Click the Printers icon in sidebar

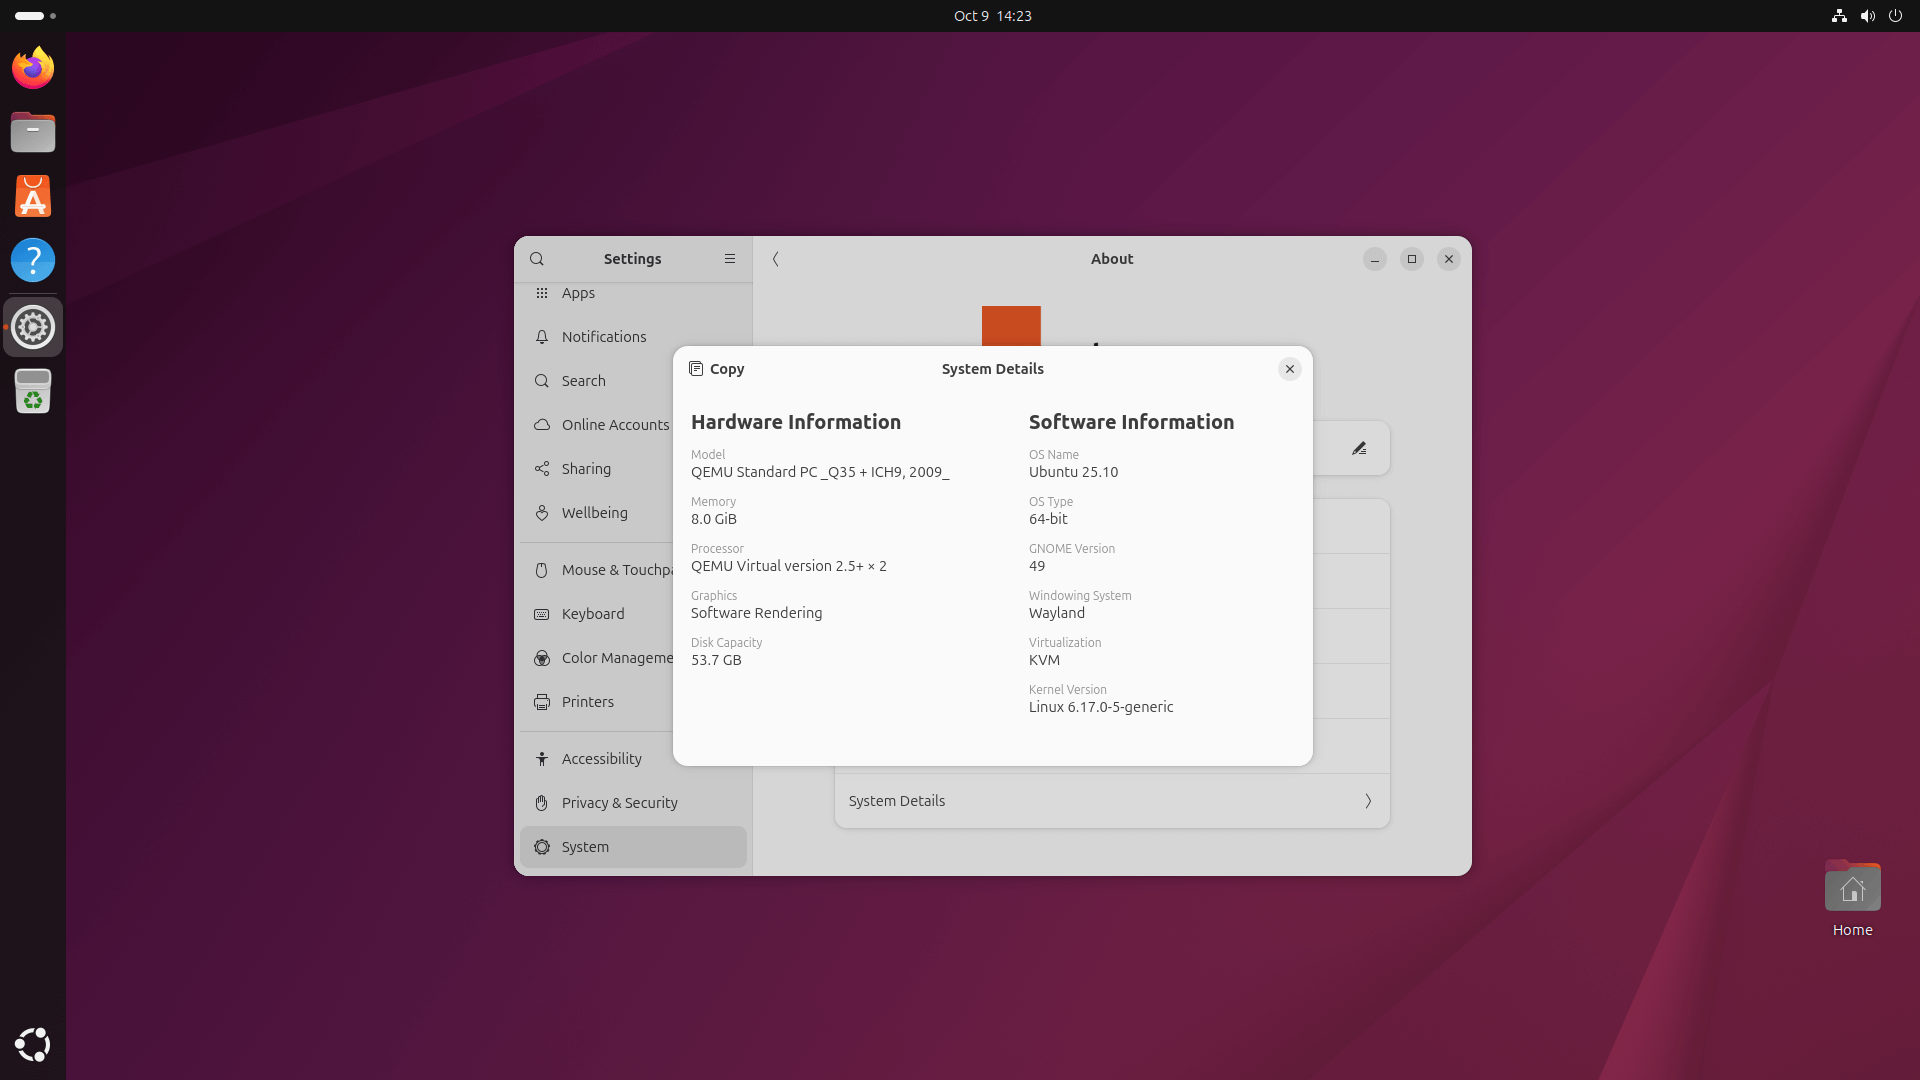tap(541, 702)
